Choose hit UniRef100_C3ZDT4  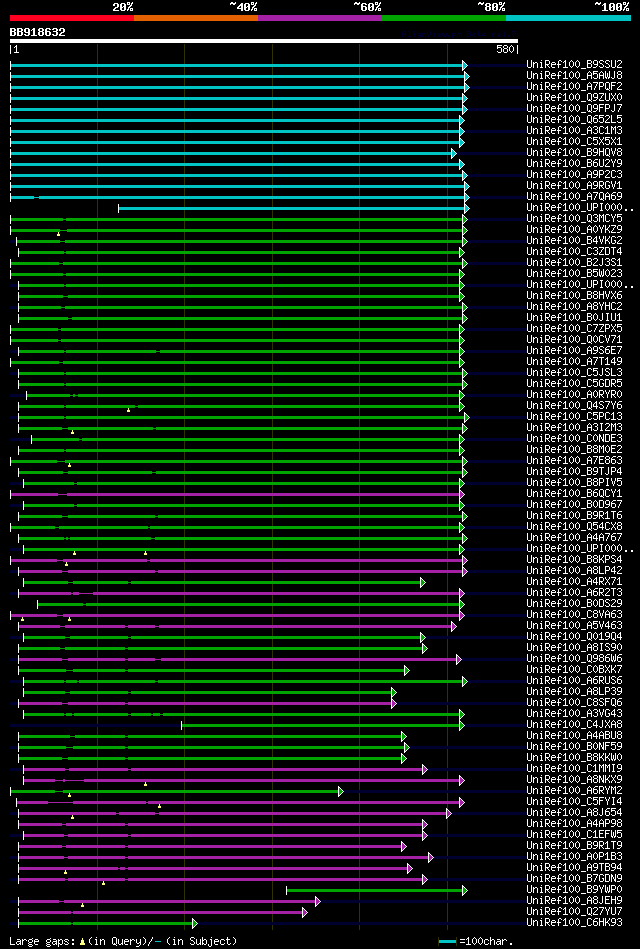[x=574, y=252]
